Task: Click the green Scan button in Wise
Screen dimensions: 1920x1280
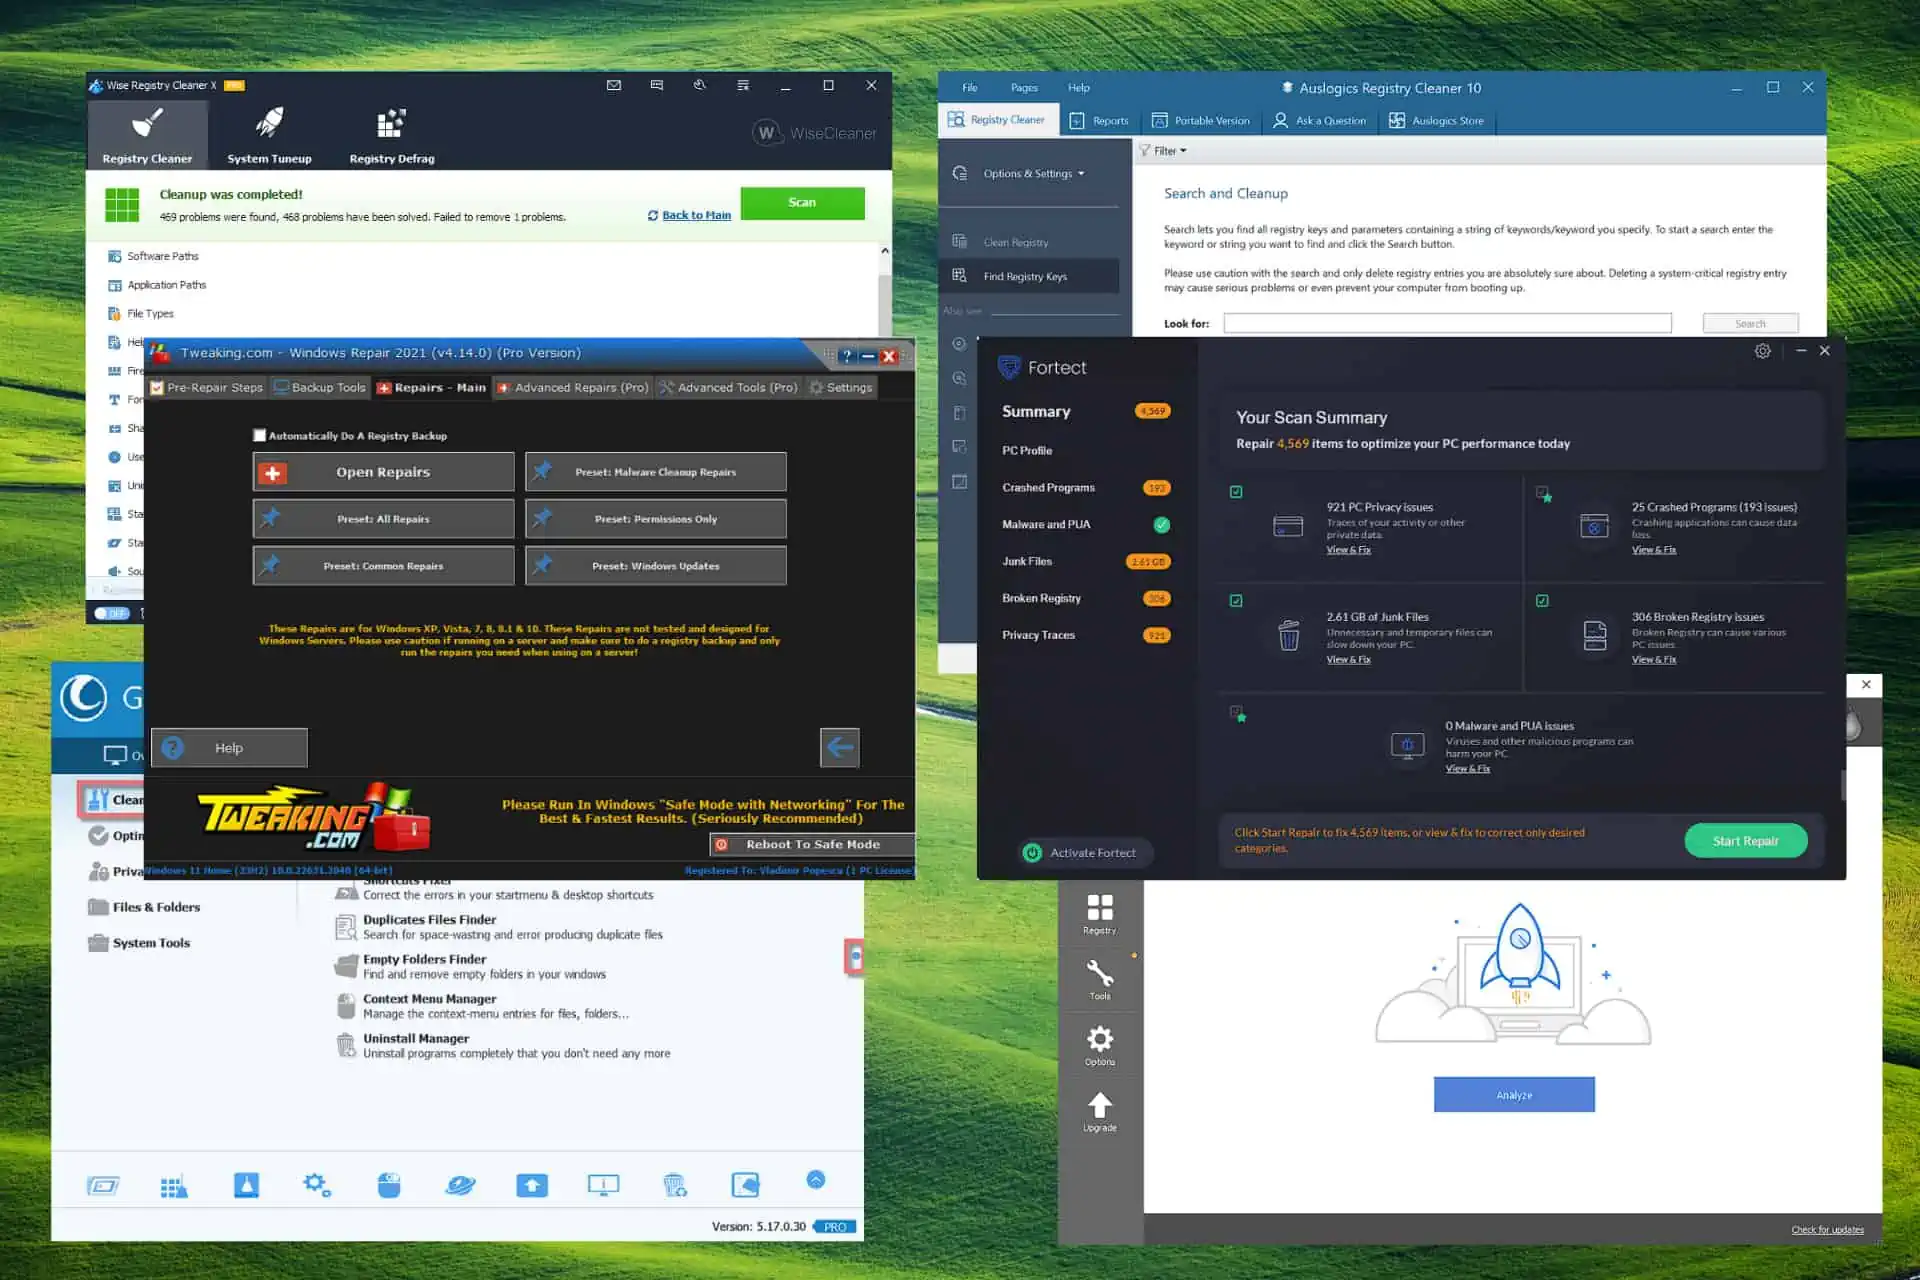Action: (x=802, y=203)
